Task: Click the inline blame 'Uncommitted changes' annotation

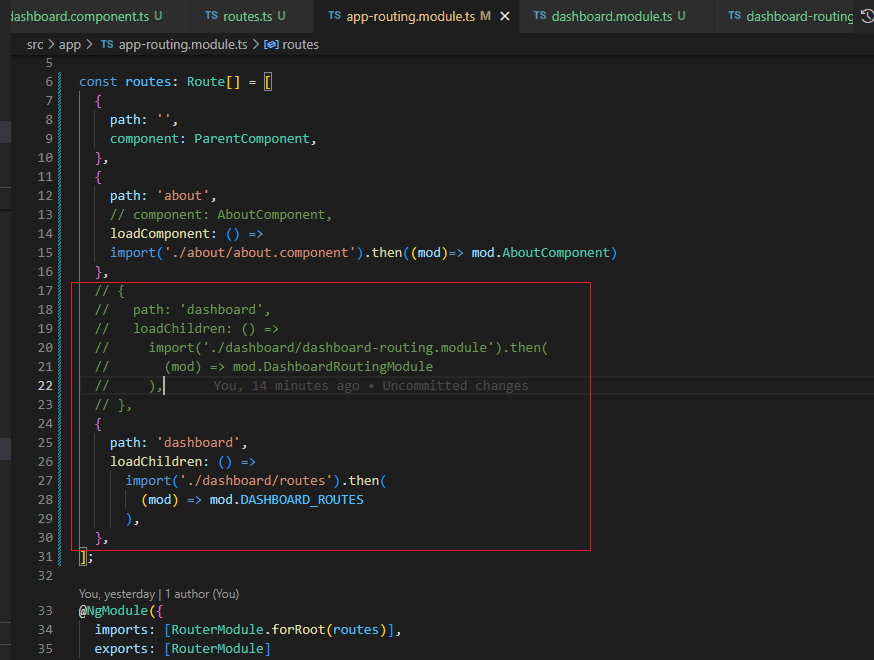Action: coord(370,386)
